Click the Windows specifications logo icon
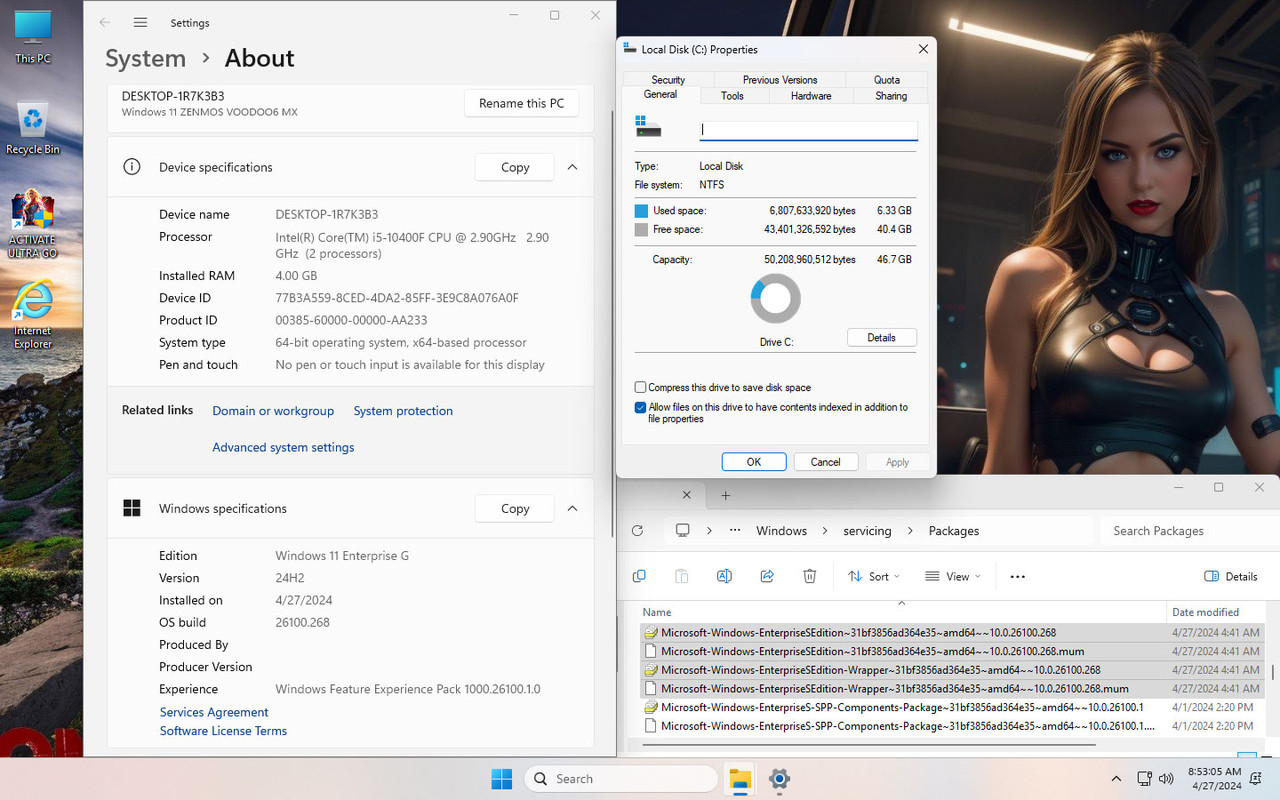Image resolution: width=1280 pixels, height=800 pixels. click(x=131, y=508)
